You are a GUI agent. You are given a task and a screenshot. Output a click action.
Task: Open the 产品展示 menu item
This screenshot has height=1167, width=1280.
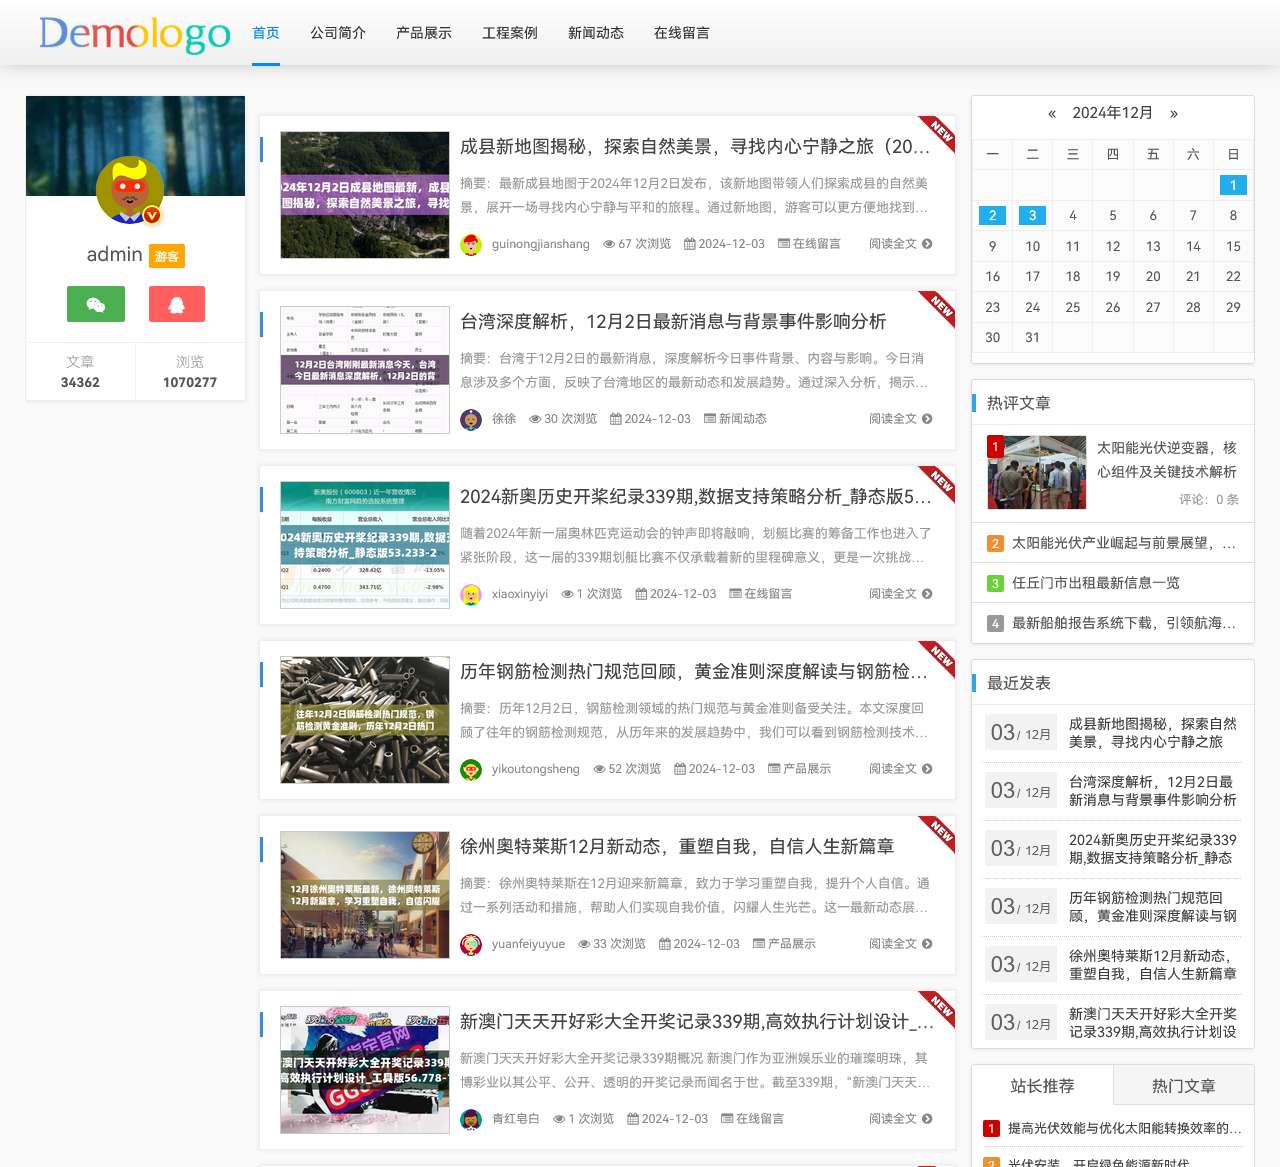(x=423, y=33)
